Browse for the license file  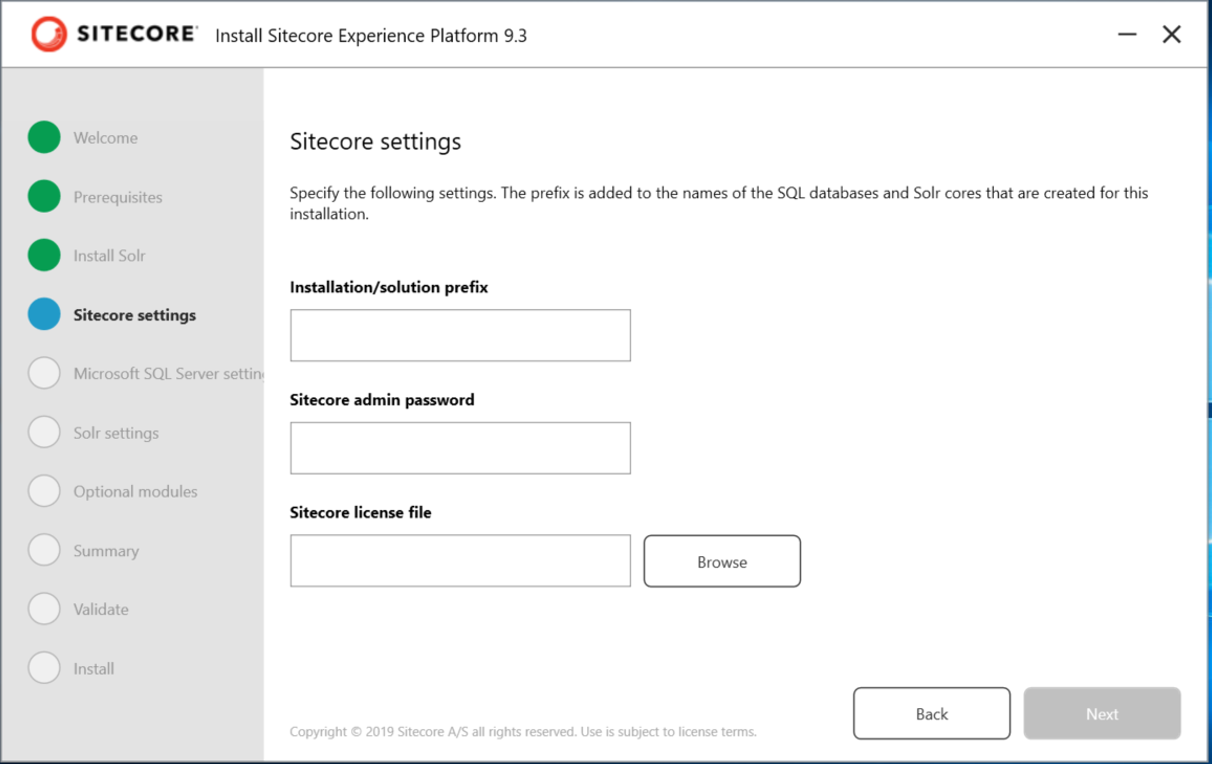pos(722,561)
